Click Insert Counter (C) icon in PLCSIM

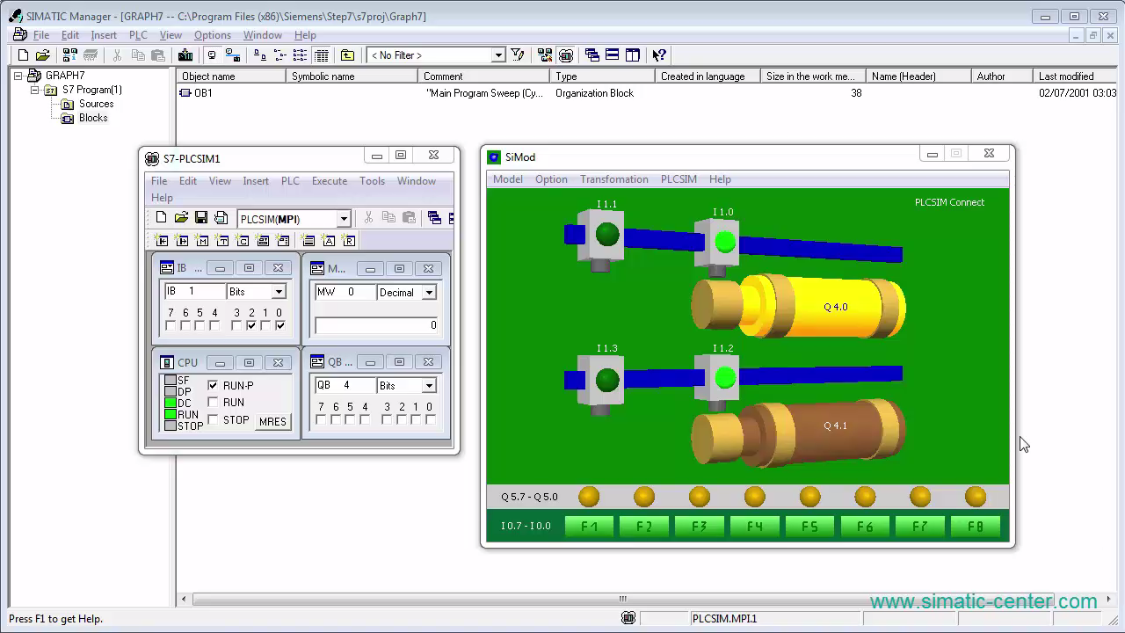[x=243, y=240]
